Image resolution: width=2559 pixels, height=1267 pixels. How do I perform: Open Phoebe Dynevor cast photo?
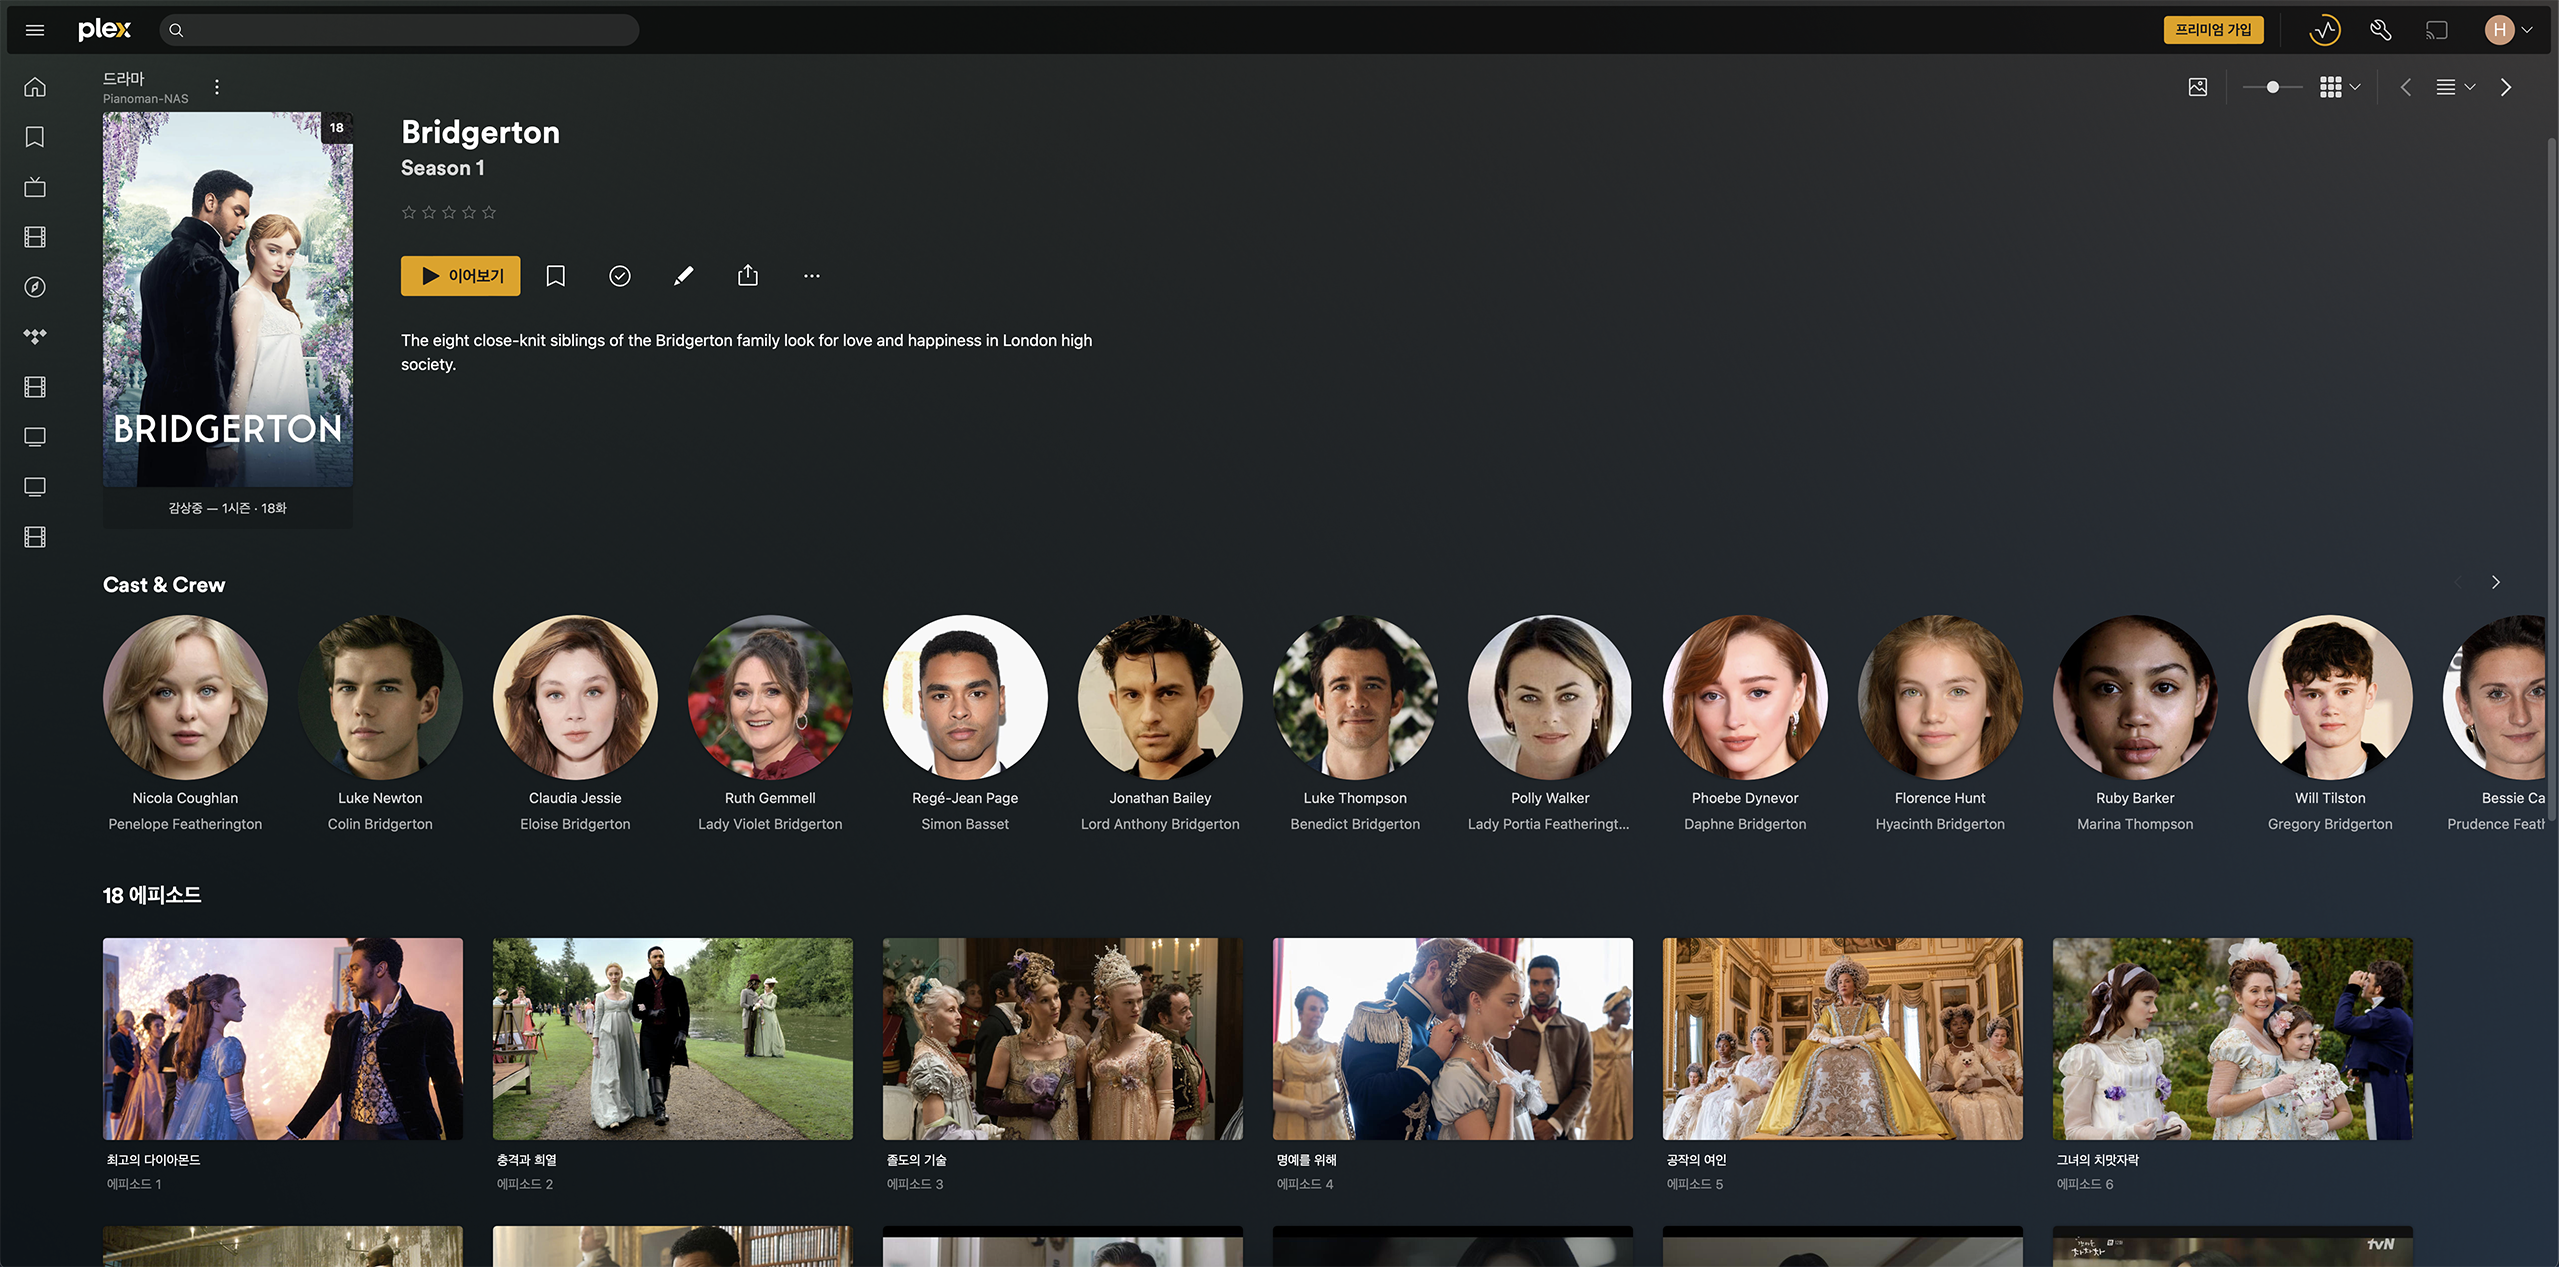click(1745, 697)
